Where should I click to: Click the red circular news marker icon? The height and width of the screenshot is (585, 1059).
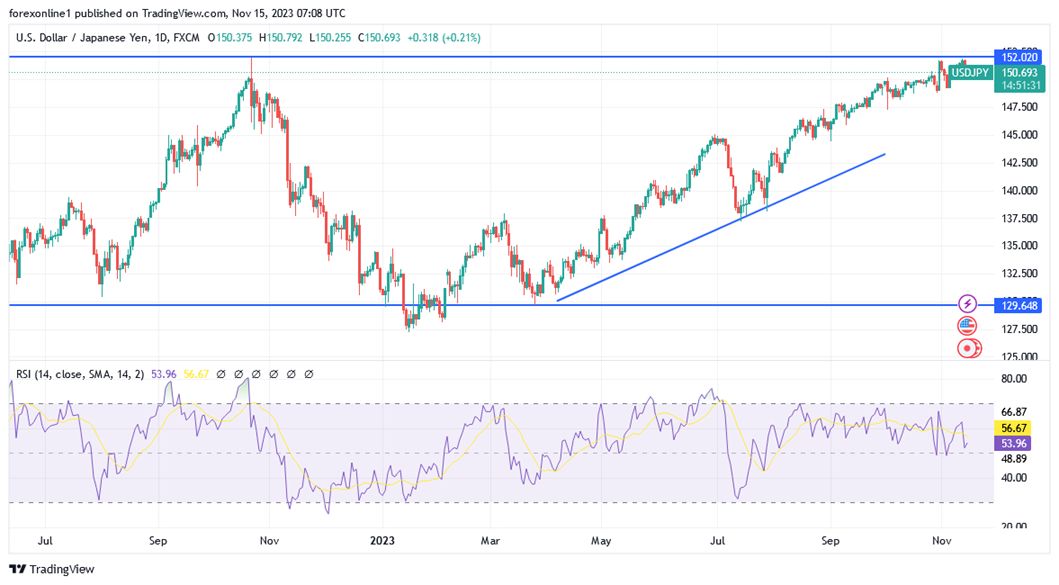(x=968, y=348)
